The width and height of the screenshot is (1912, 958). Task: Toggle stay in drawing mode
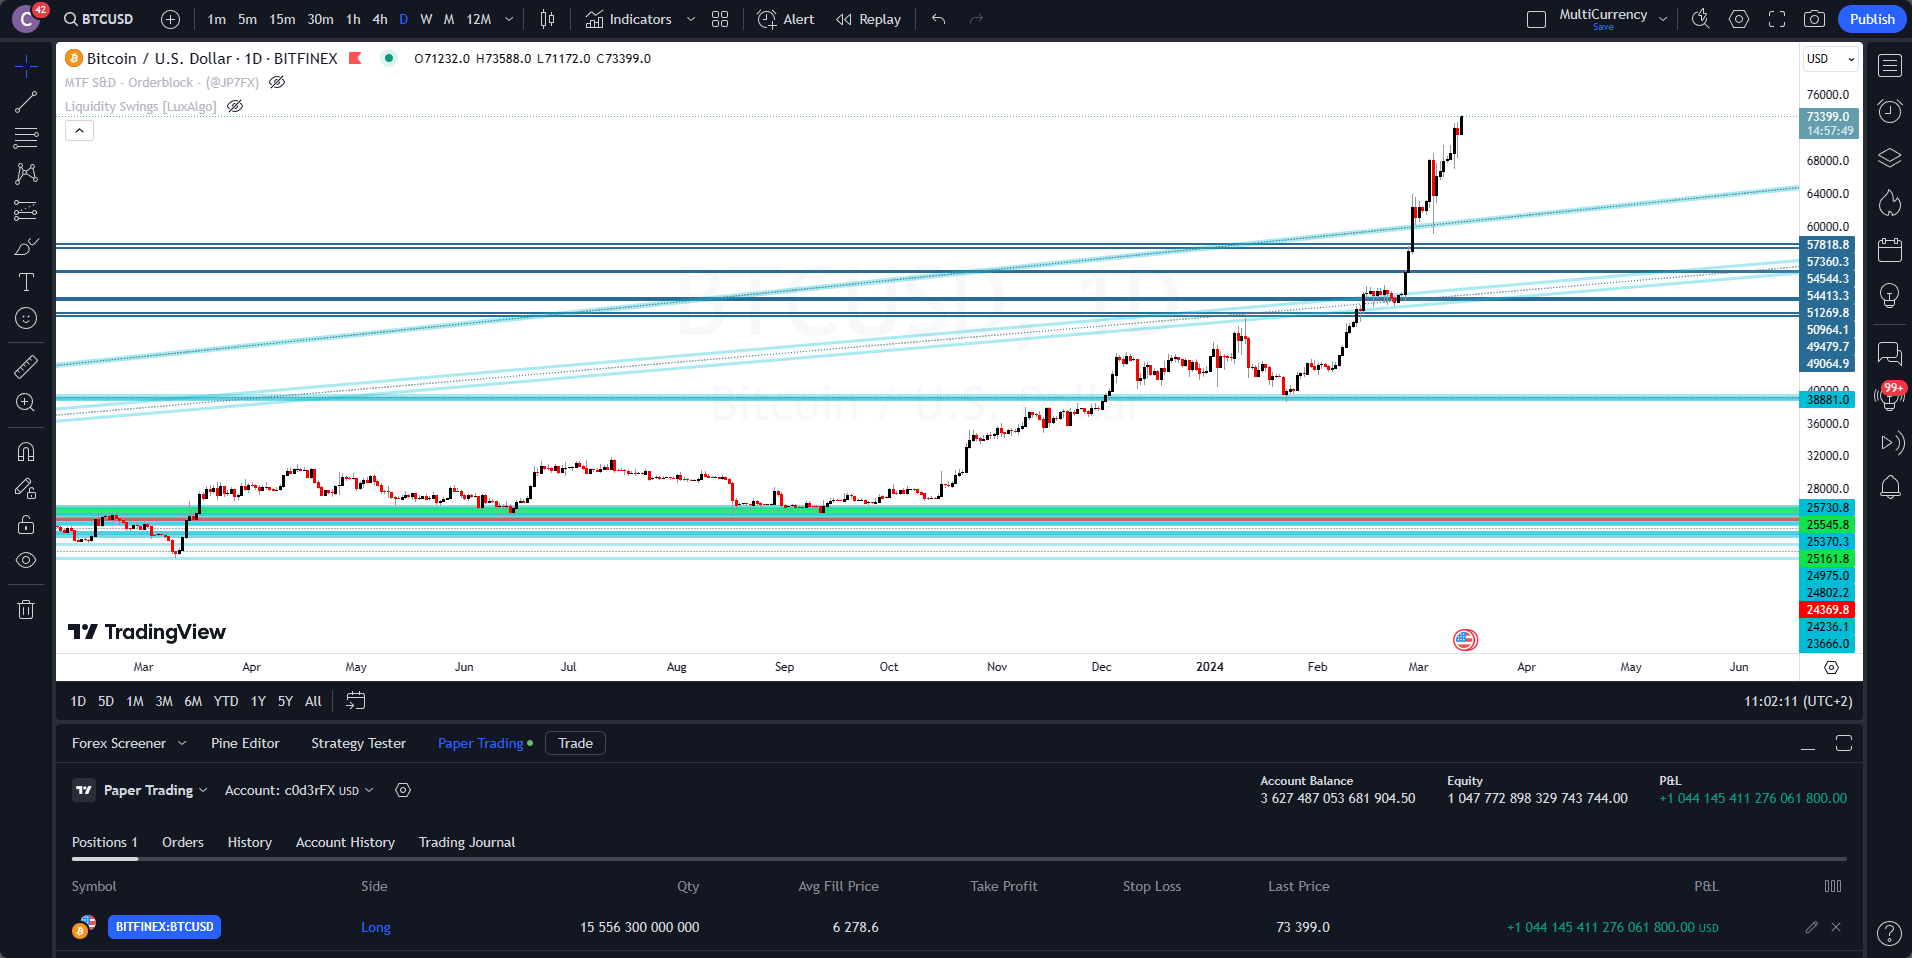coord(26,488)
